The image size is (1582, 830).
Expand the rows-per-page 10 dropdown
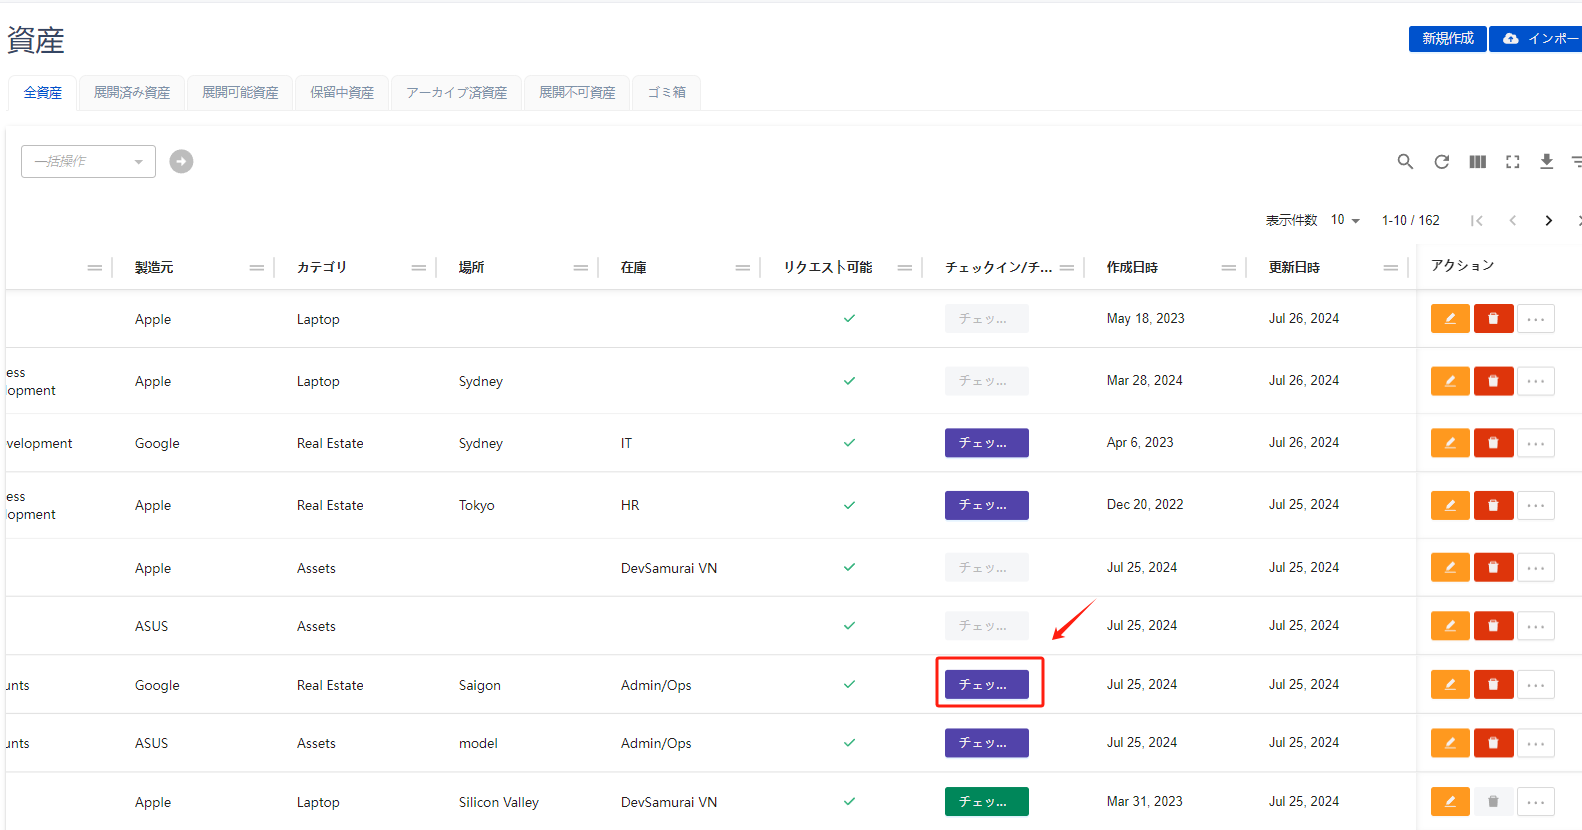point(1345,220)
